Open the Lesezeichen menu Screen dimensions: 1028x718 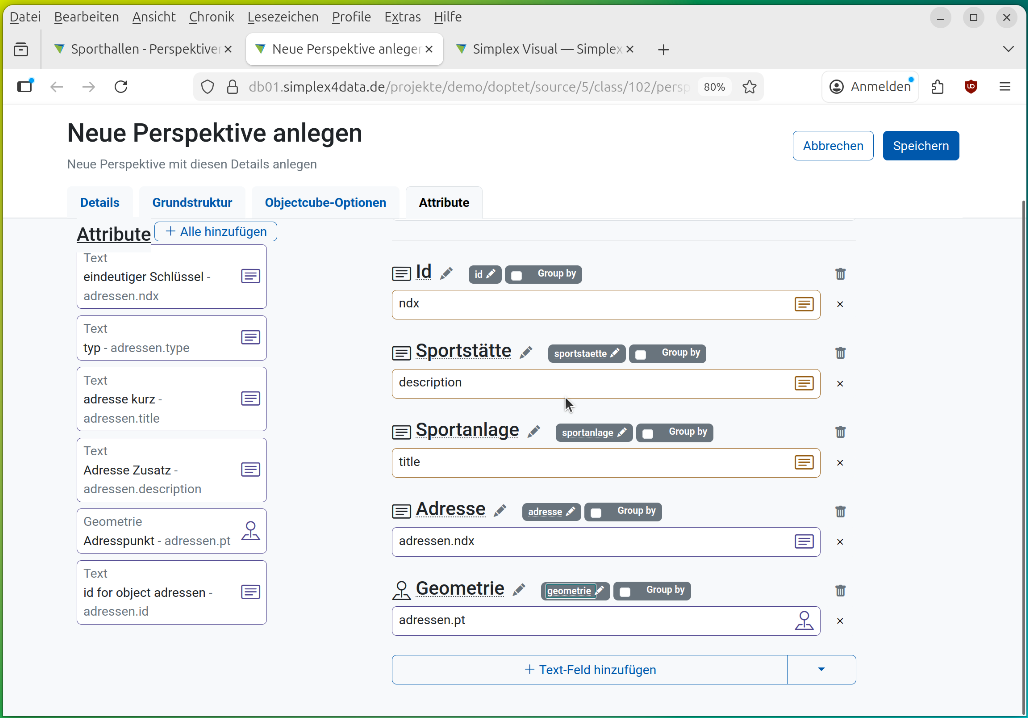(281, 17)
